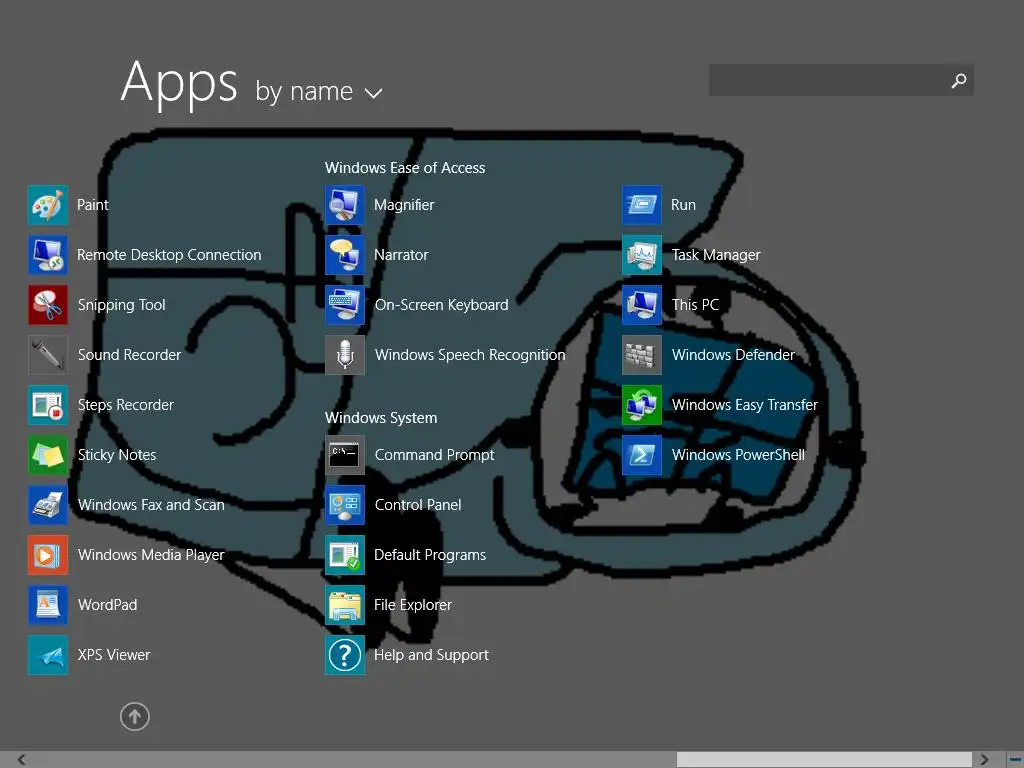Click the 'Sticky Notes' label
This screenshot has height=768, width=1024.
tap(117, 455)
